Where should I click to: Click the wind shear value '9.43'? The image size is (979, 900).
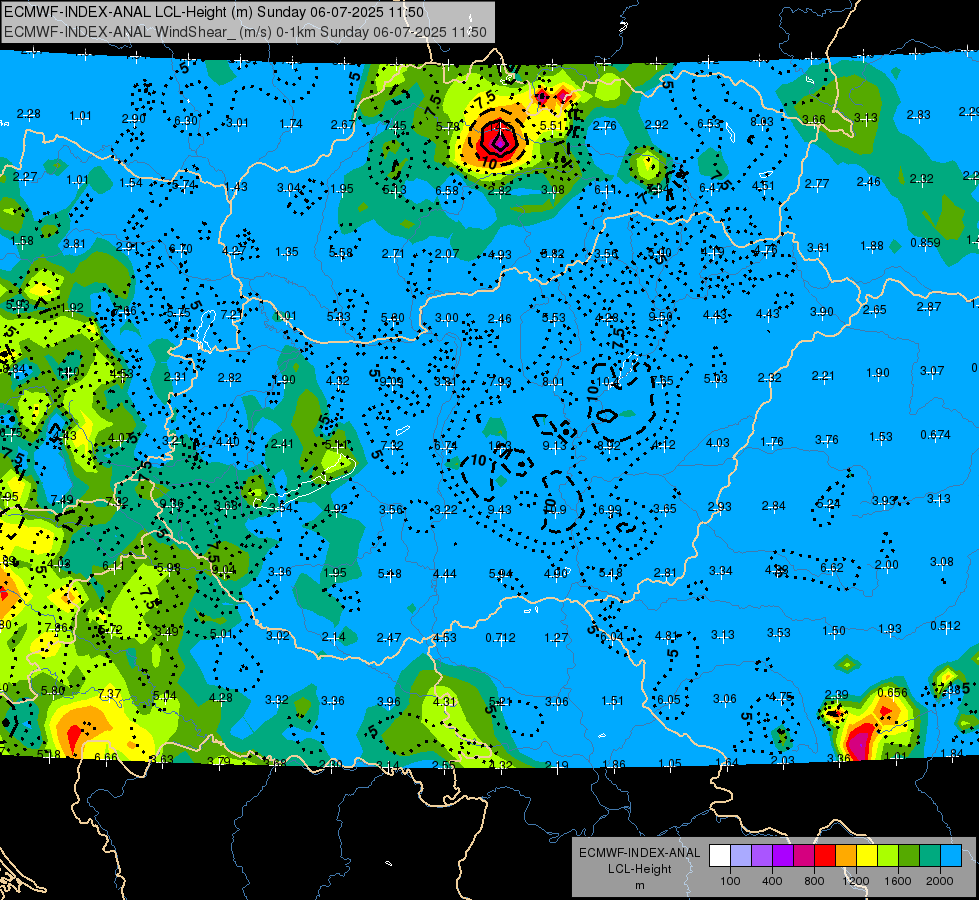(499, 510)
